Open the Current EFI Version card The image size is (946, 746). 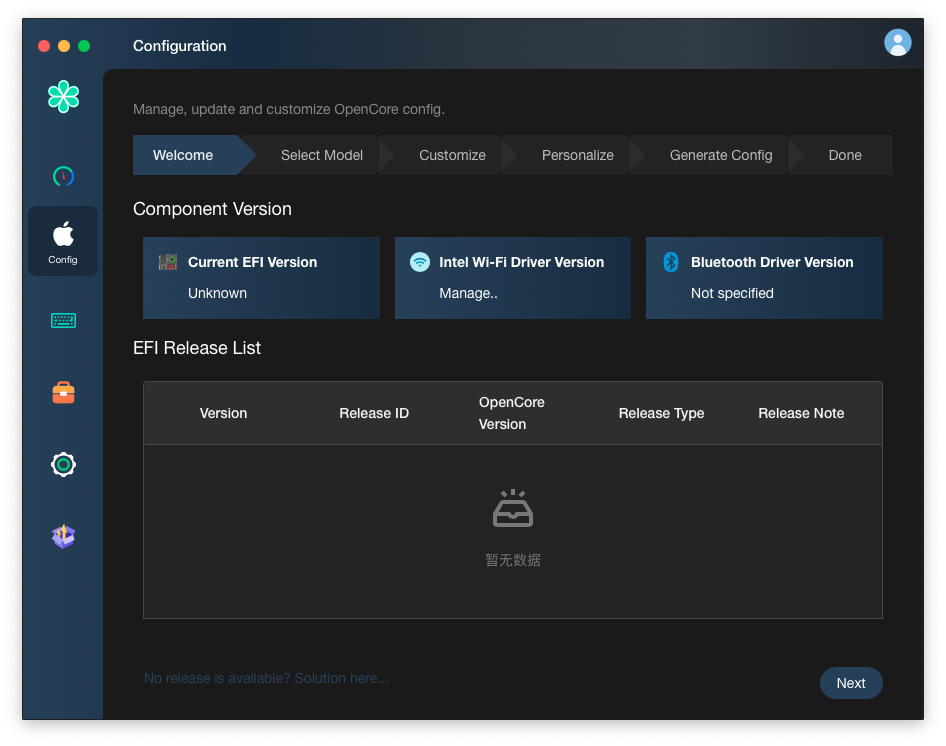[261, 278]
